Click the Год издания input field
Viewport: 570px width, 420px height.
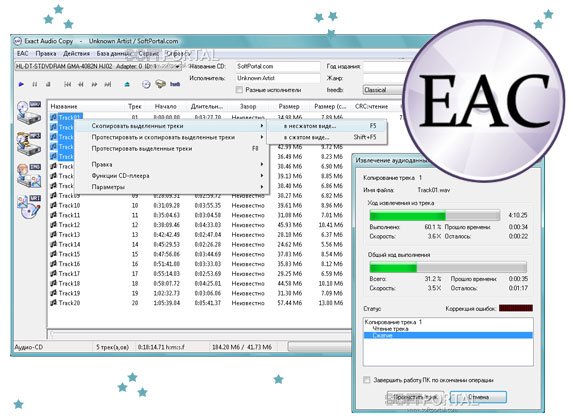tap(385, 67)
